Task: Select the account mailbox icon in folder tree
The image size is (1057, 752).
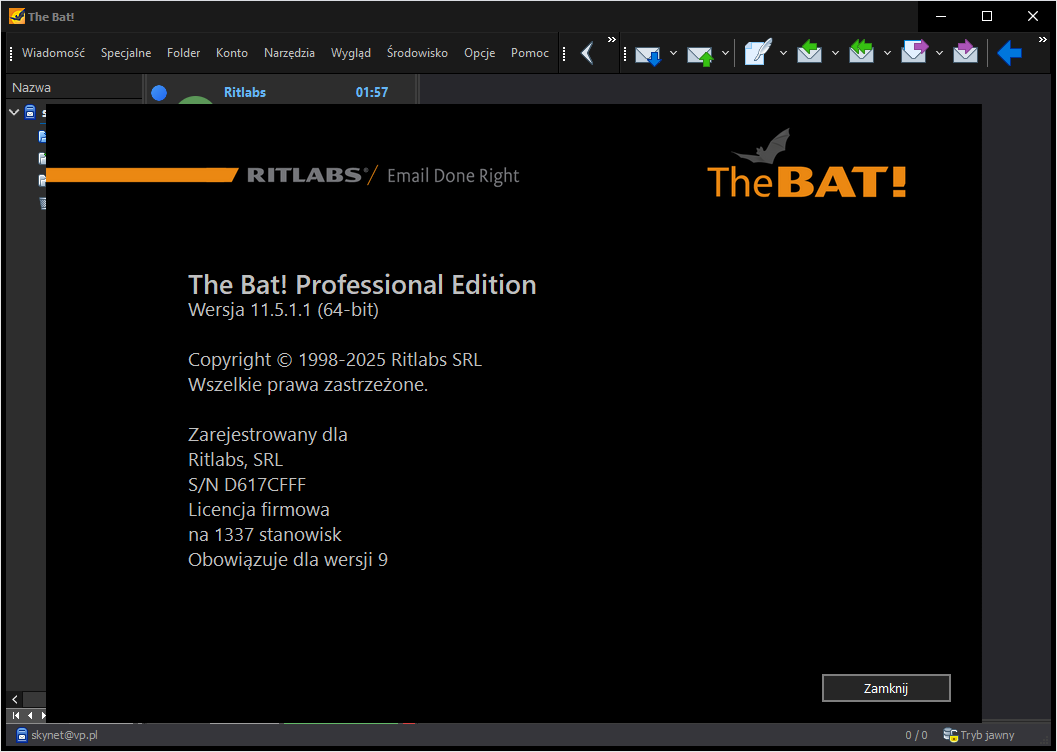Action: (x=30, y=112)
